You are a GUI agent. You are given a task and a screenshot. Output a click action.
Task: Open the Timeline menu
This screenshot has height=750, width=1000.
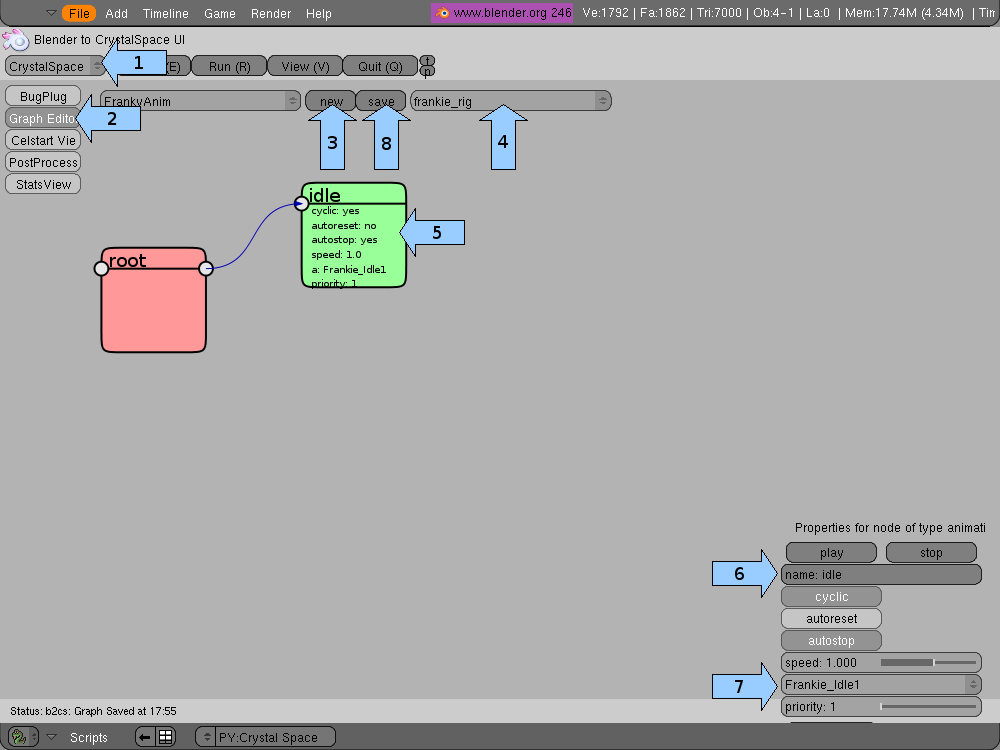[165, 13]
